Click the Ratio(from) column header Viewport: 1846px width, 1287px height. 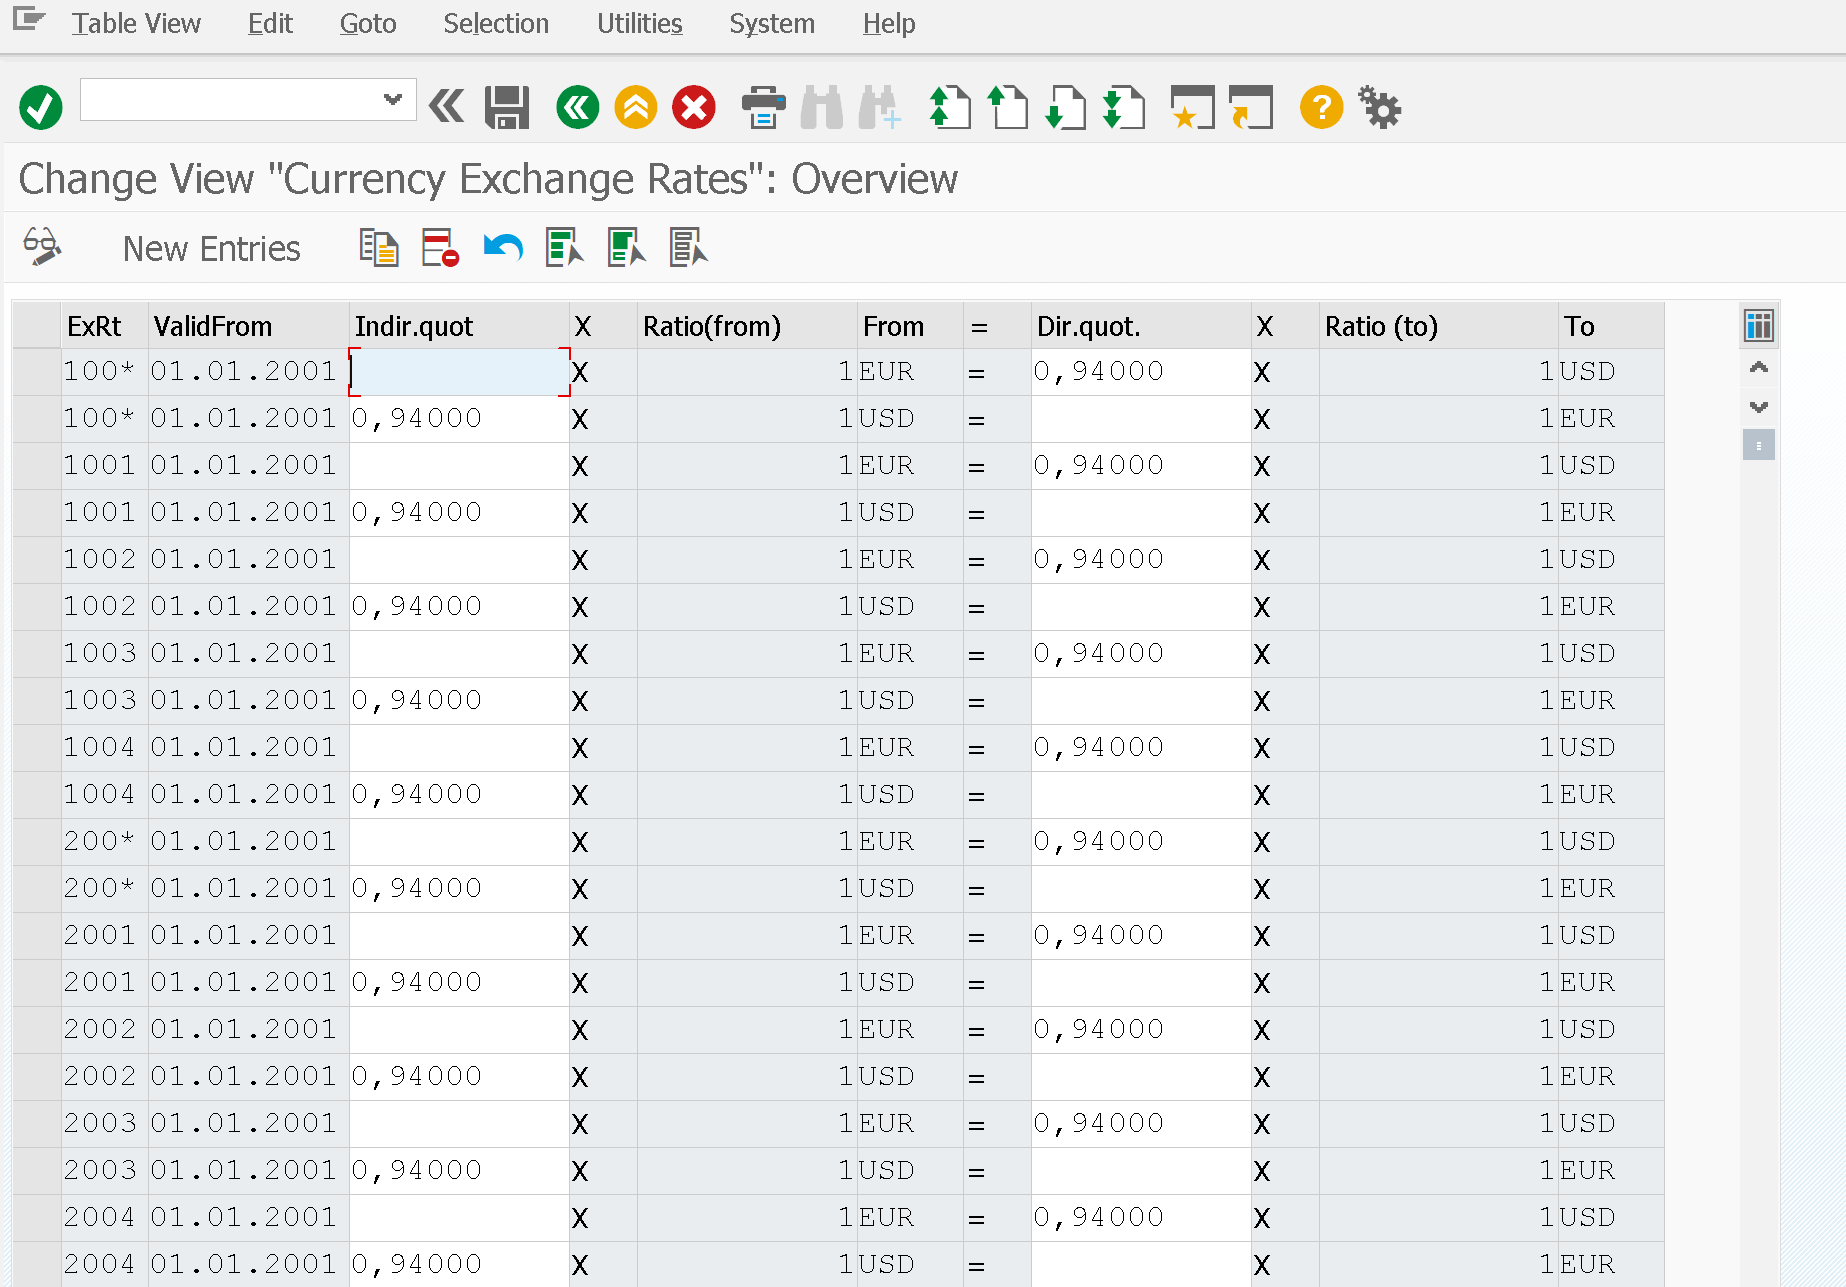coord(747,326)
